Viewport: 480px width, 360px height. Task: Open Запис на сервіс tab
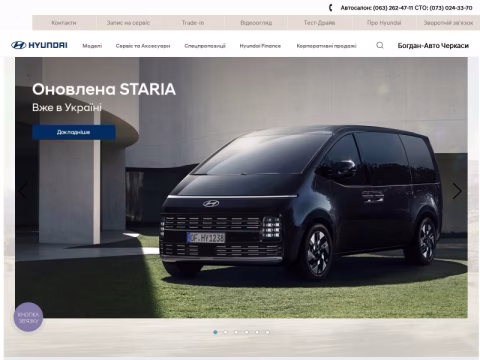[x=128, y=23]
